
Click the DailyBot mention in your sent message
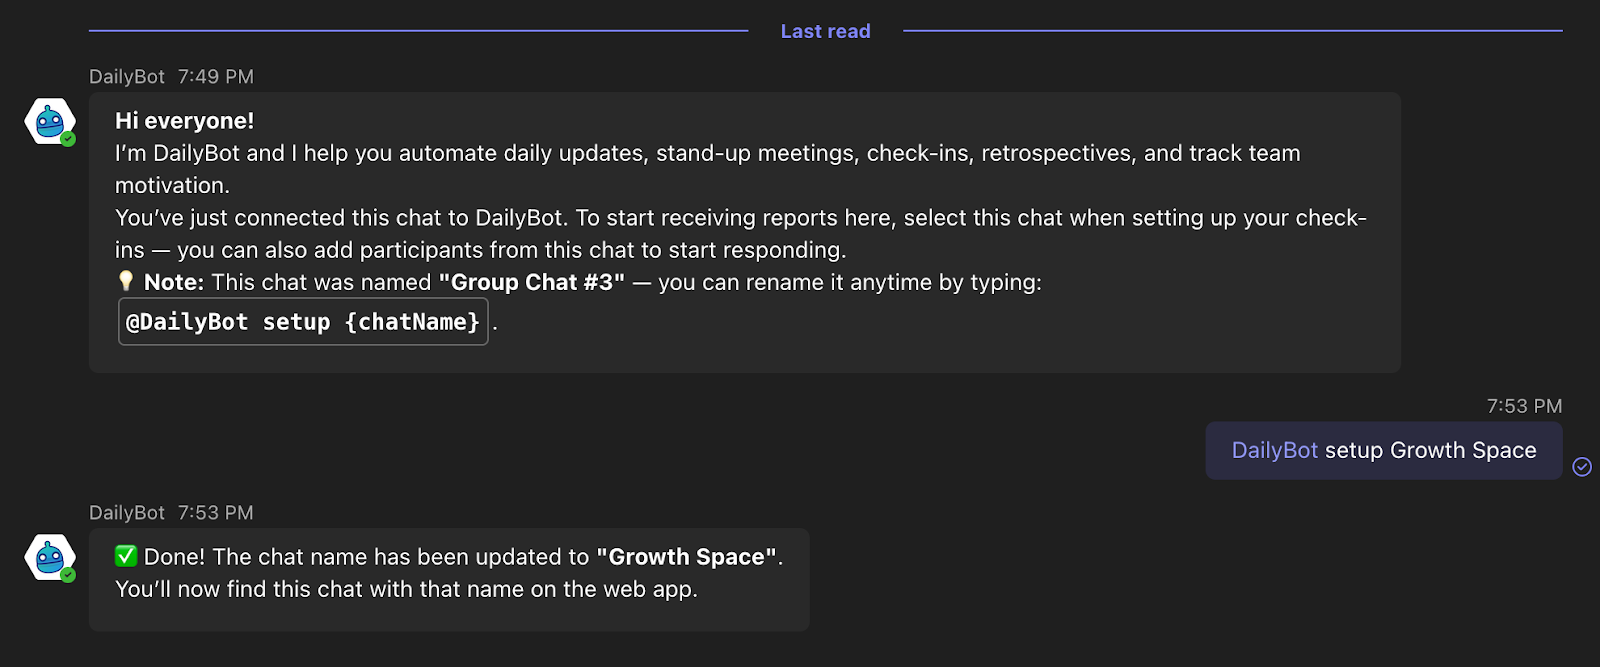pos(1275,450)
